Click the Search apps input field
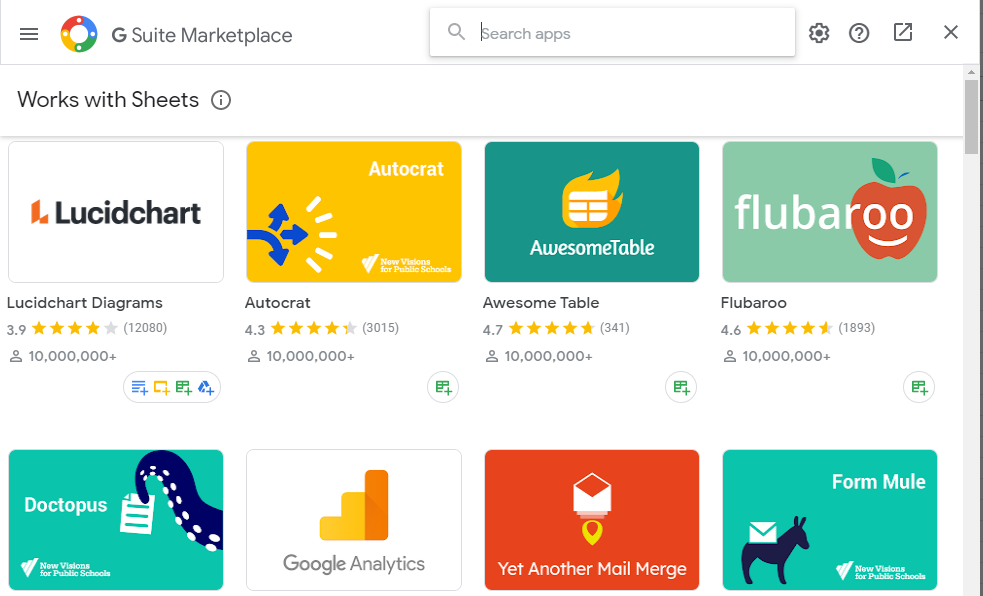The height and width of the screenshot is (596, 983). point(630,33)
